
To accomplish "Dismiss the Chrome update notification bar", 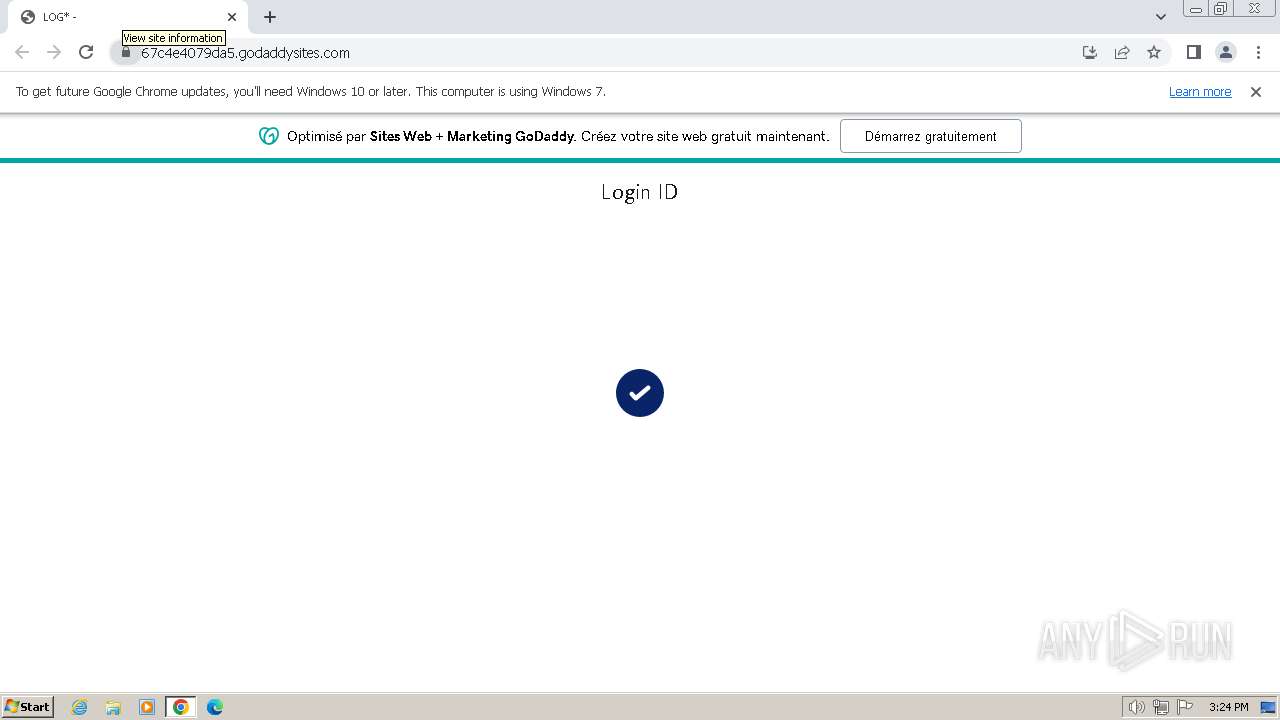I will pos(1256,91).
